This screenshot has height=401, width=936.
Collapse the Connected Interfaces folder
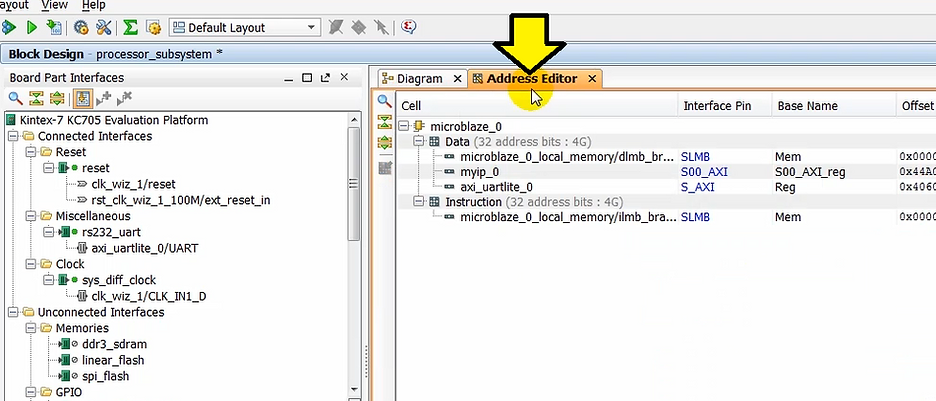(x=13, y=136)
